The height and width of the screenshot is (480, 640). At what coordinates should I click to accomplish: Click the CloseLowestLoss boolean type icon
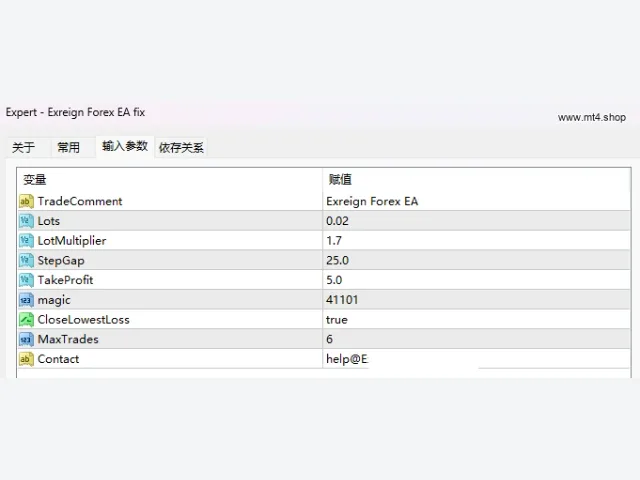(x=26, y=320)
